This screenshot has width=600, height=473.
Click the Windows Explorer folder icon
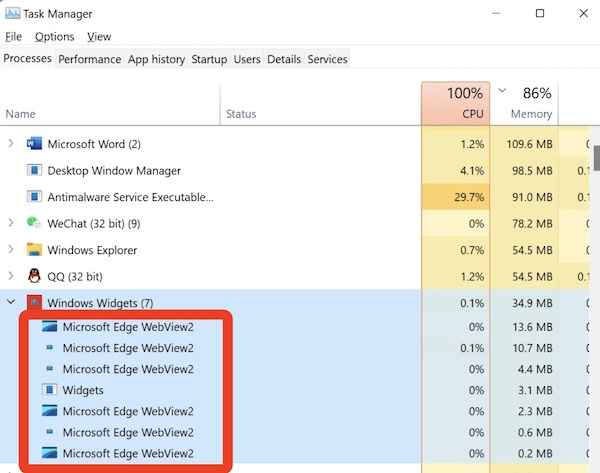click(x=35, y=250)
